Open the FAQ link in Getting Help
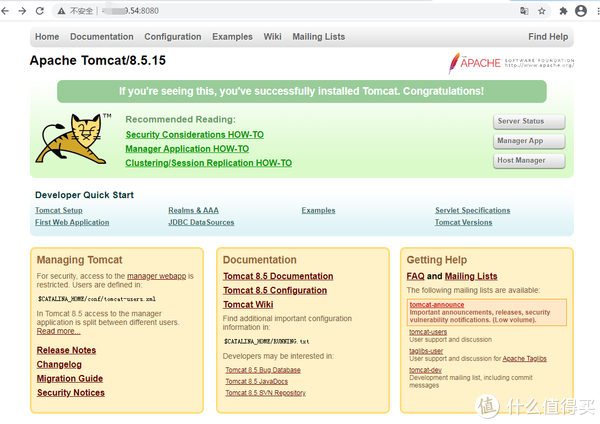 [x=416, y=276]
